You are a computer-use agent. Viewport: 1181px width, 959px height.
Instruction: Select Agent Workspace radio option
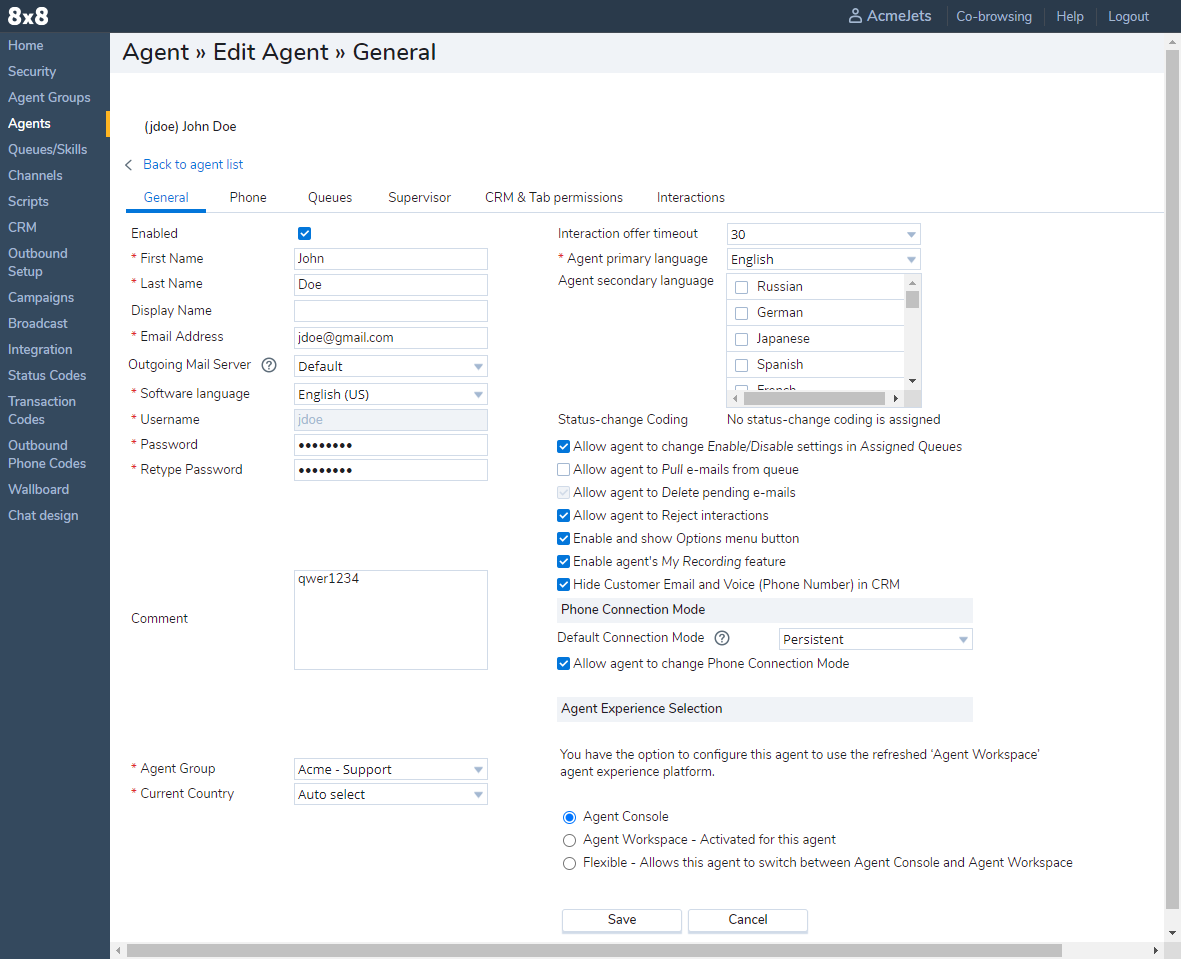569,840
